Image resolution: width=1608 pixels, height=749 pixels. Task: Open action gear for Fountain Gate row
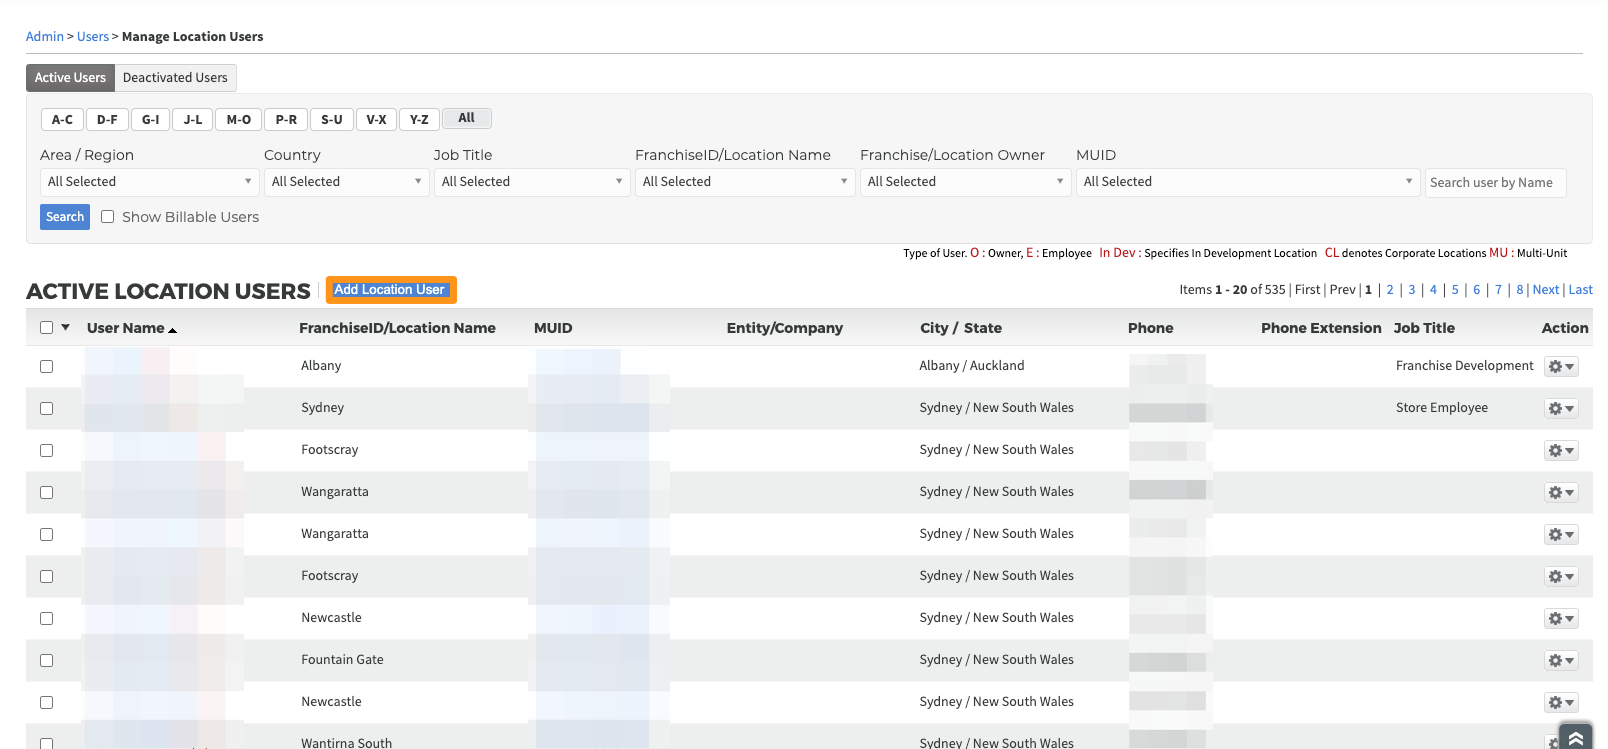point(1561,661)
